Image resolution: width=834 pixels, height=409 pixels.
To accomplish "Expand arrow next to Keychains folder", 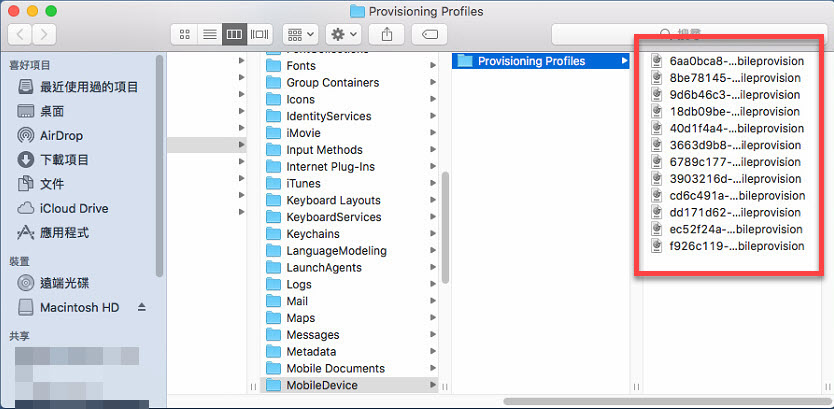I will [433, 234].
